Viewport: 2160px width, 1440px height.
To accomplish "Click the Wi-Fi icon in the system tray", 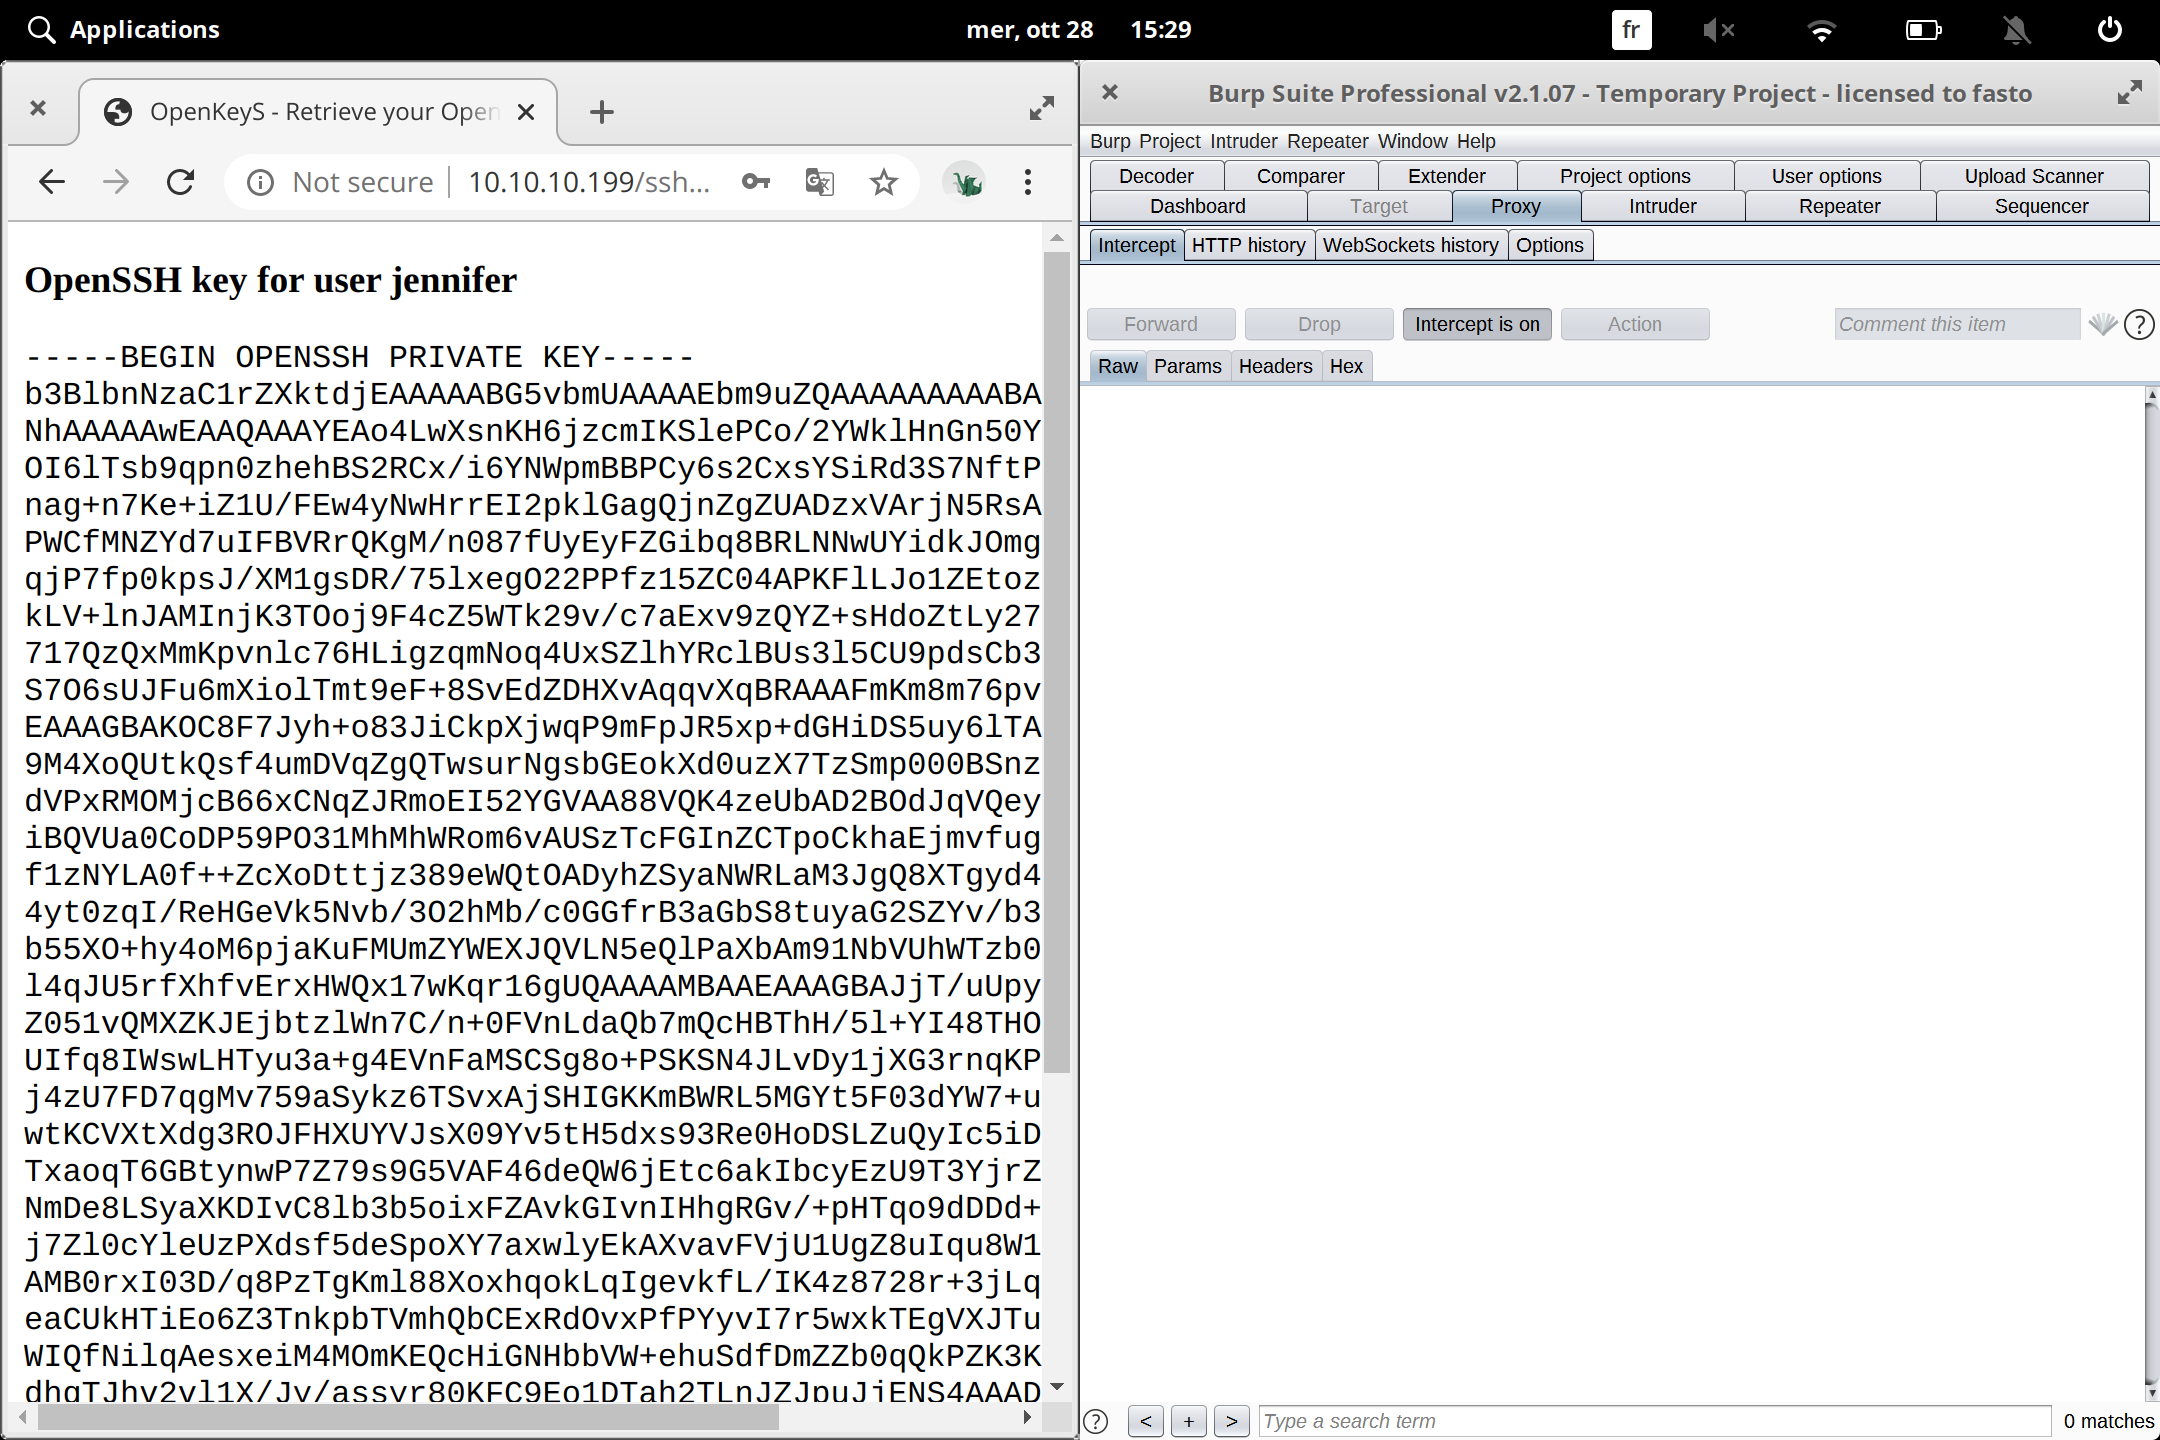I will pyautogui.click(x=1822, y=29).
